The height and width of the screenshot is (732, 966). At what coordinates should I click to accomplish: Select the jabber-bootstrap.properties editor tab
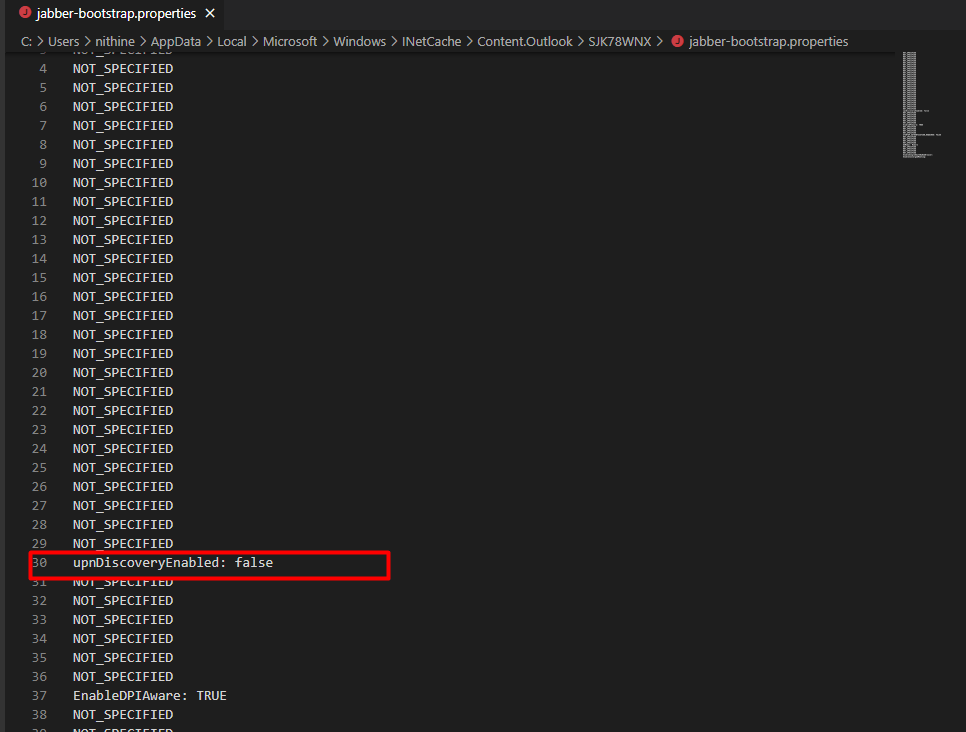[116, 14]
